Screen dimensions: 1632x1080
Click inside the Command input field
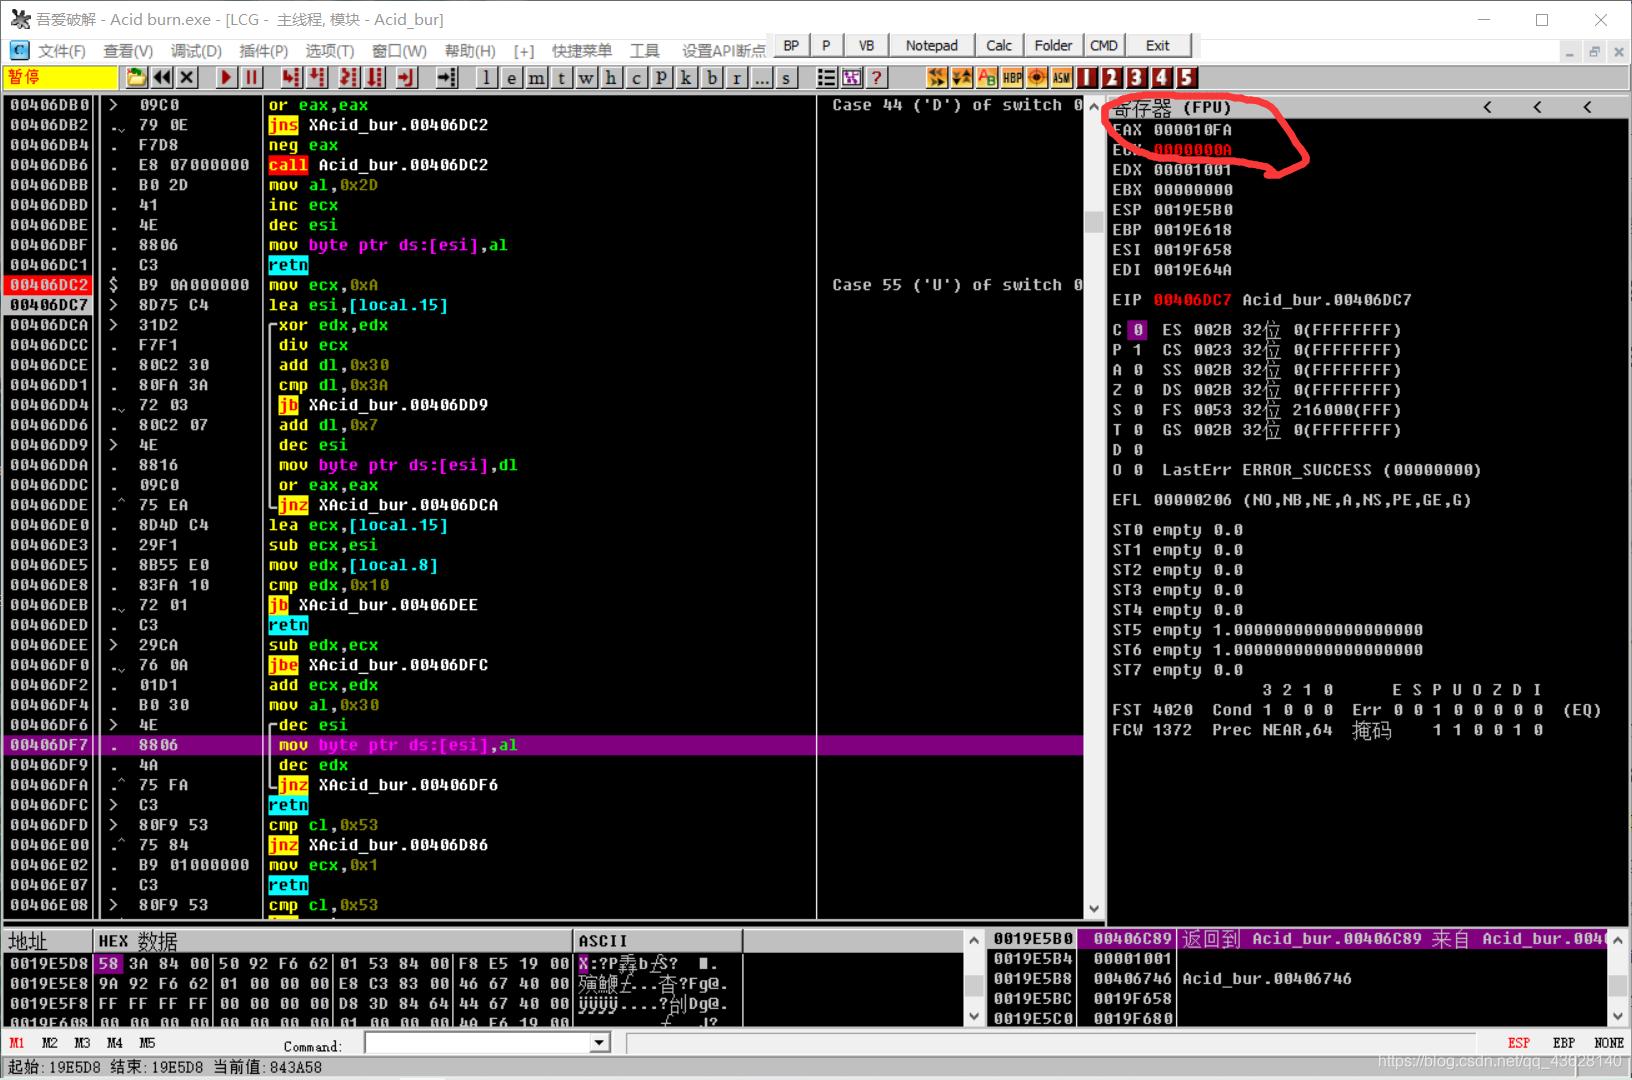coord(478,1043)
